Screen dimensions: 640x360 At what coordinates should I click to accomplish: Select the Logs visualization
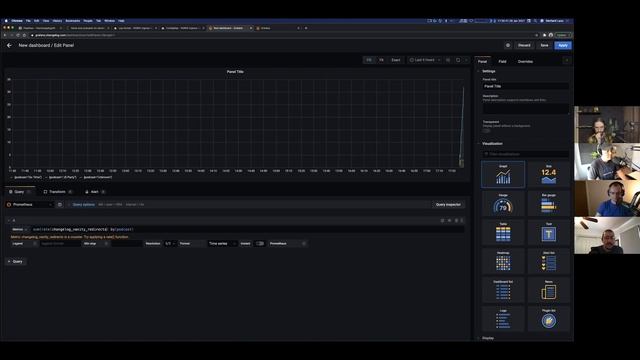503,319
